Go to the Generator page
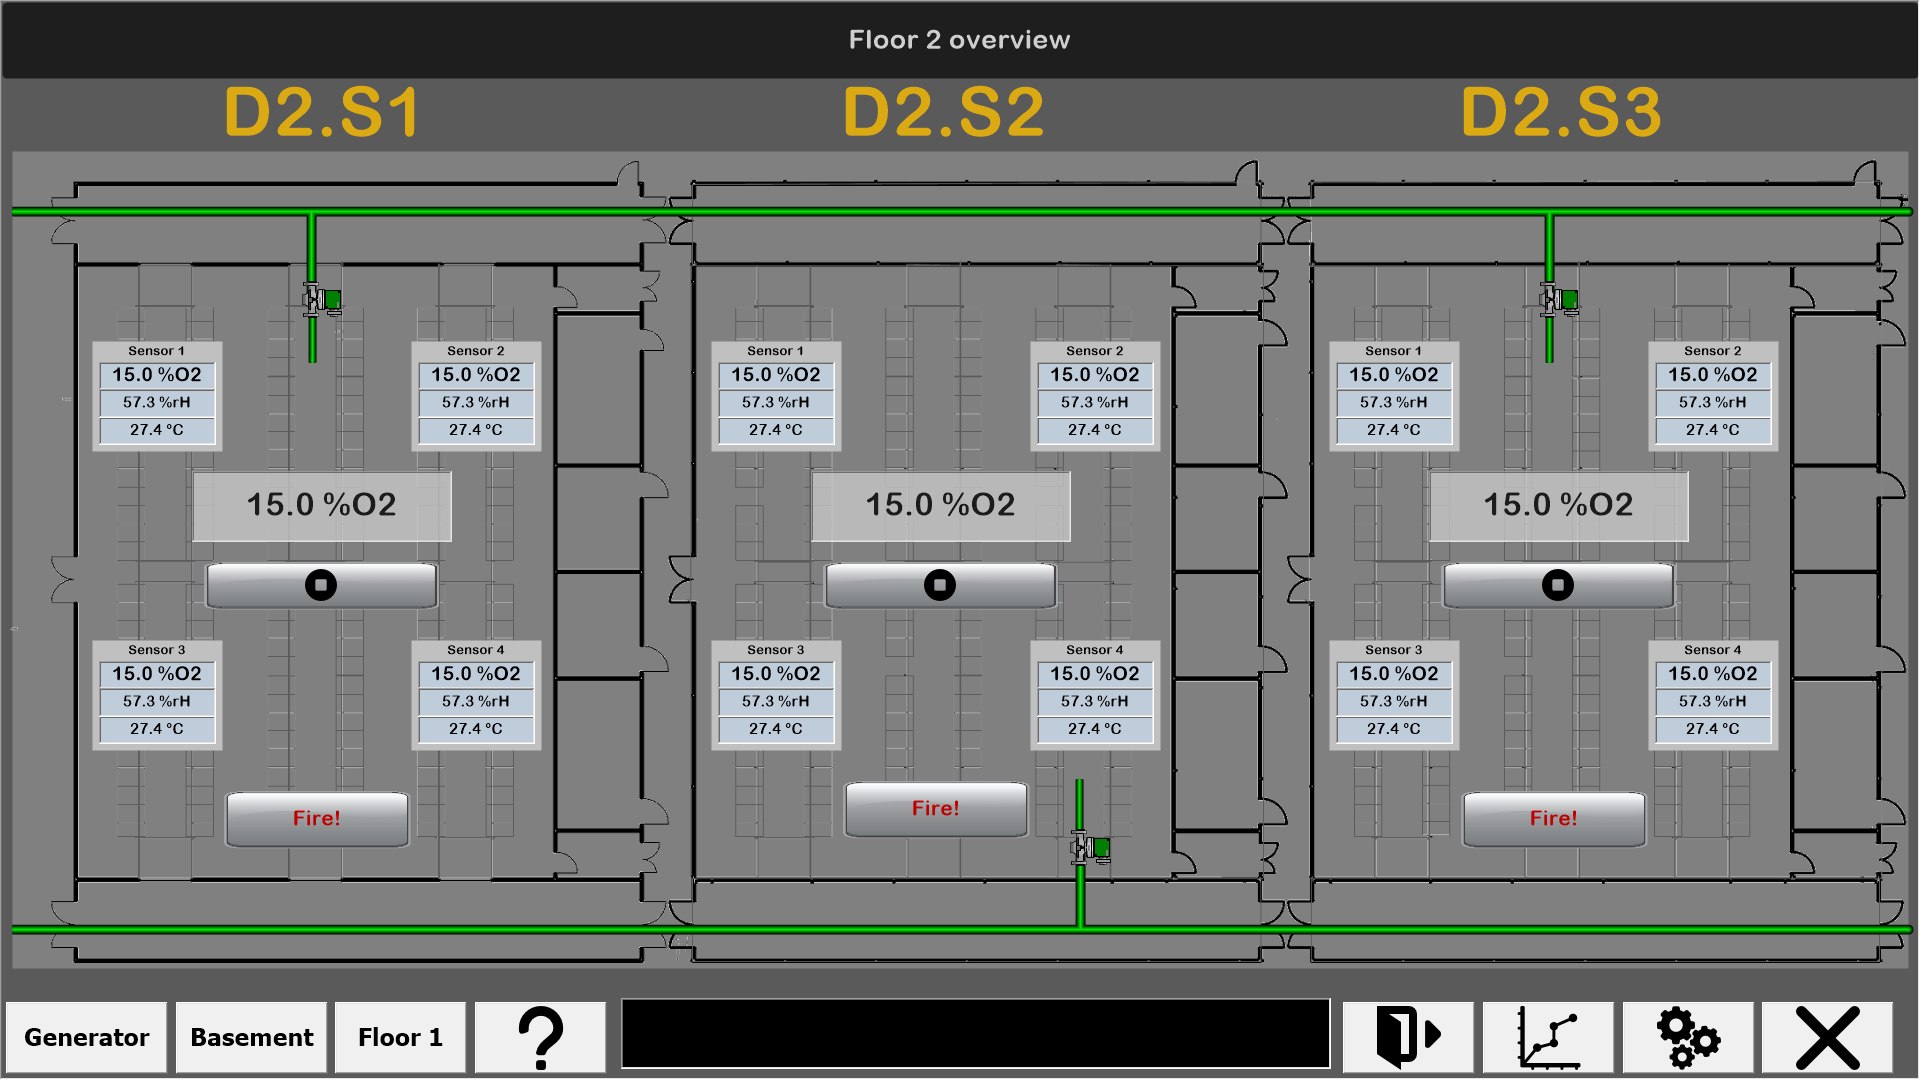This screenshot has height=1080, width=1920. pyautogui.click(x=87, y=1037)
